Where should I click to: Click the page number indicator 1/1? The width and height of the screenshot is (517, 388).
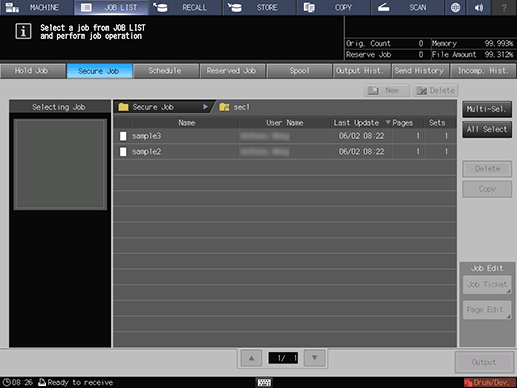pyautogui.click(x=283, y=358)
